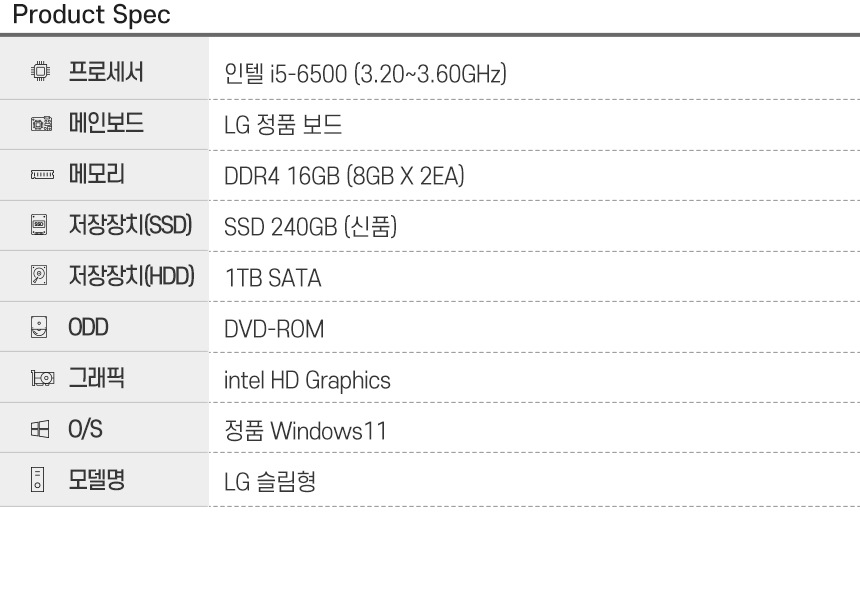Click the 1TB SATA value text
860x600 pixels.
tap(273, 278)
